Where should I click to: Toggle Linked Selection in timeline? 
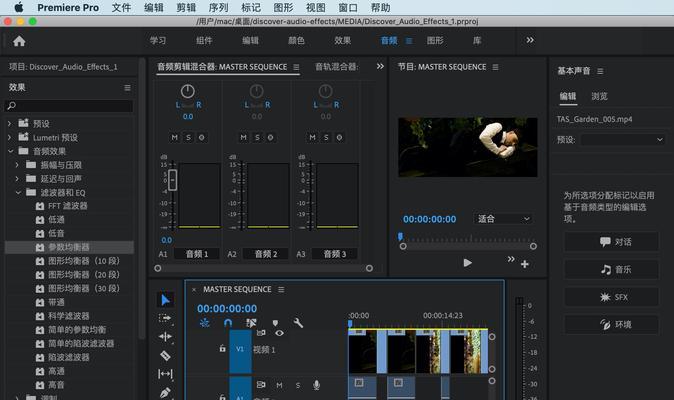(x=251, y=323)
